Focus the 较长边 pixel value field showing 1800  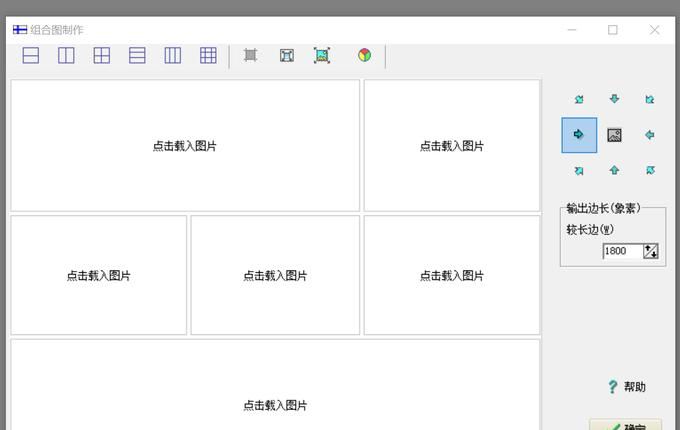[x=622, y=251]
